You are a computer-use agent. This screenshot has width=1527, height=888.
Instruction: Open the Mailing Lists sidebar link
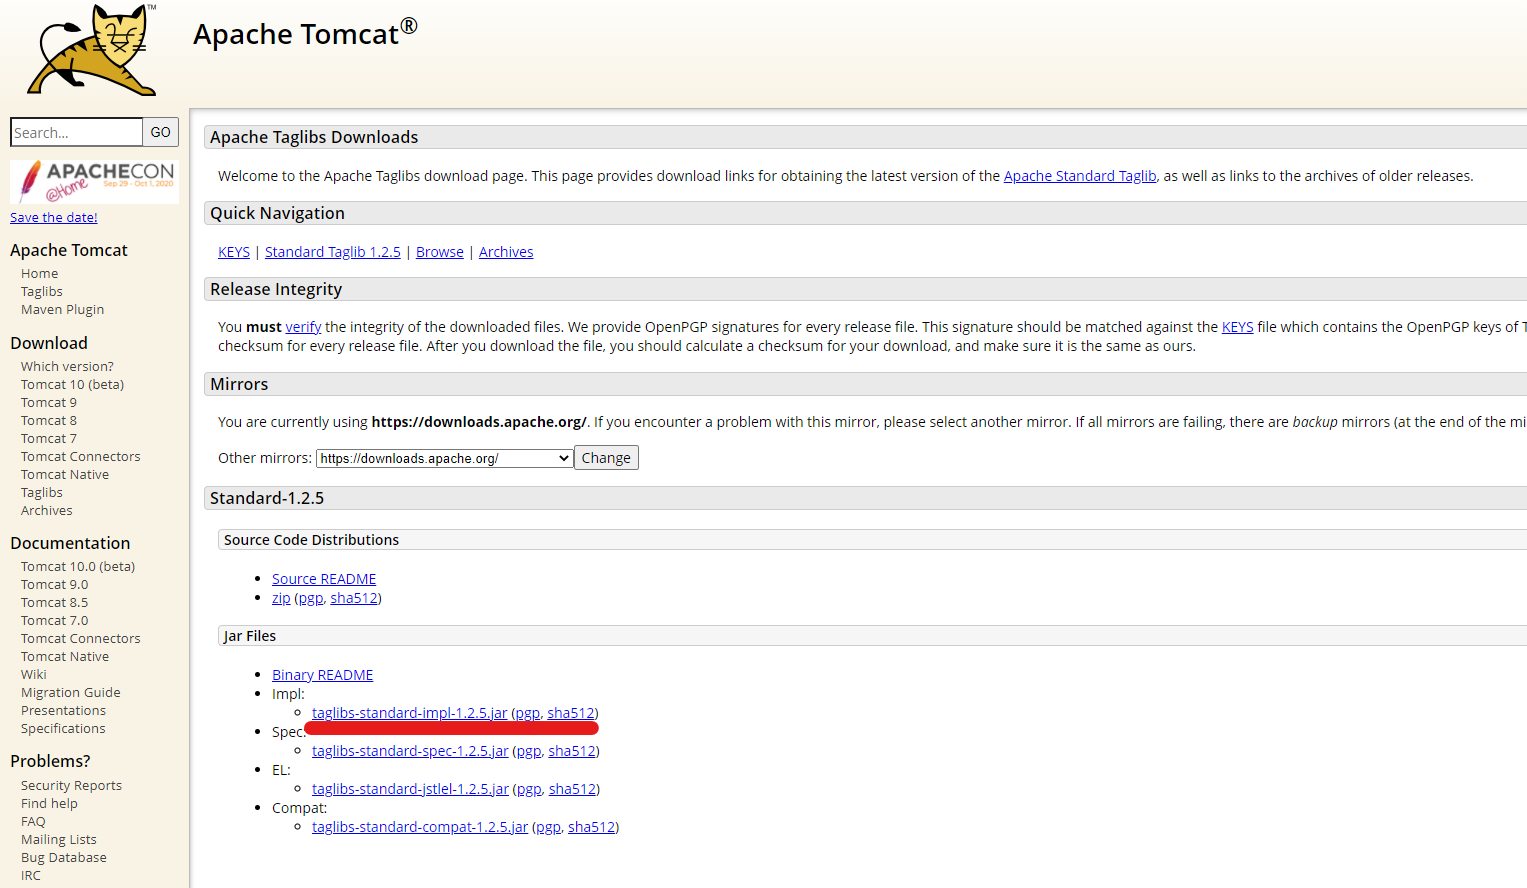[59, 839]
